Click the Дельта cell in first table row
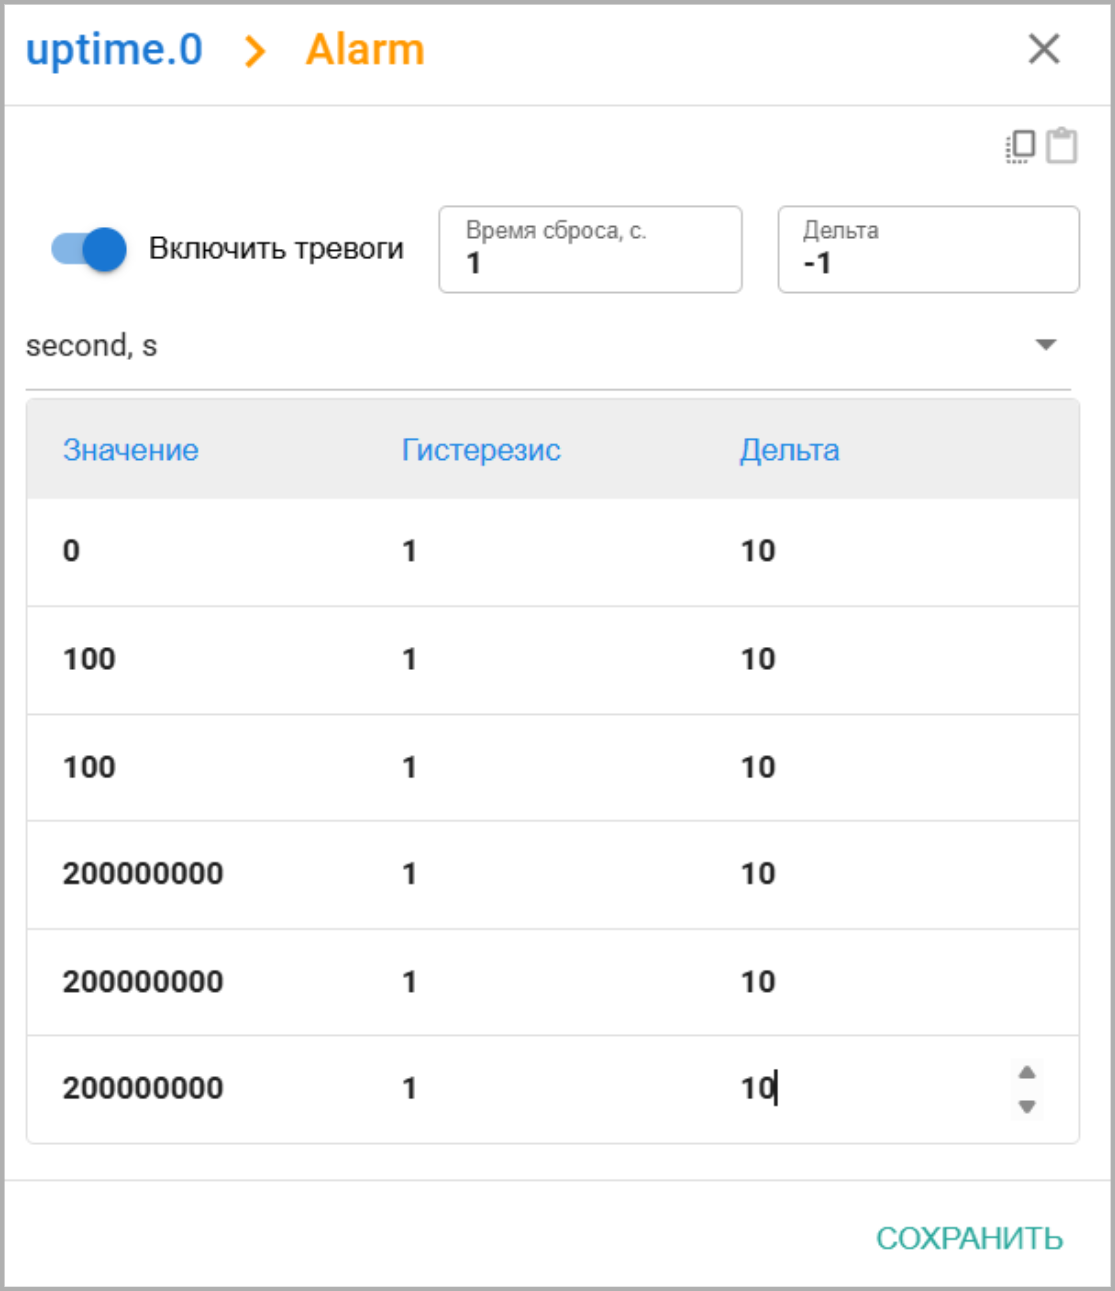Screen dimensions: 1115x1291 point(758,551)
